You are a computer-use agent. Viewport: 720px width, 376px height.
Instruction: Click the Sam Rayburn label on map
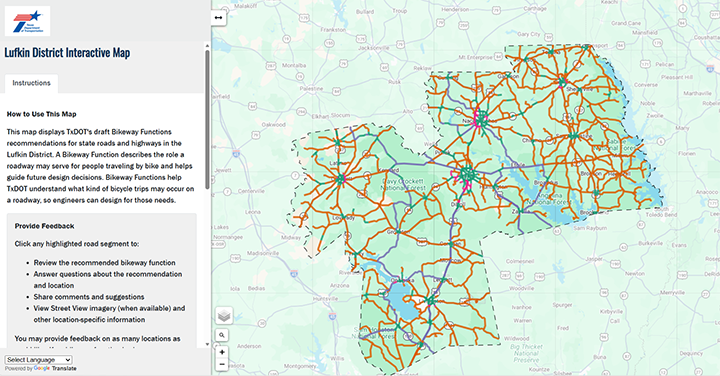(590, 228)
